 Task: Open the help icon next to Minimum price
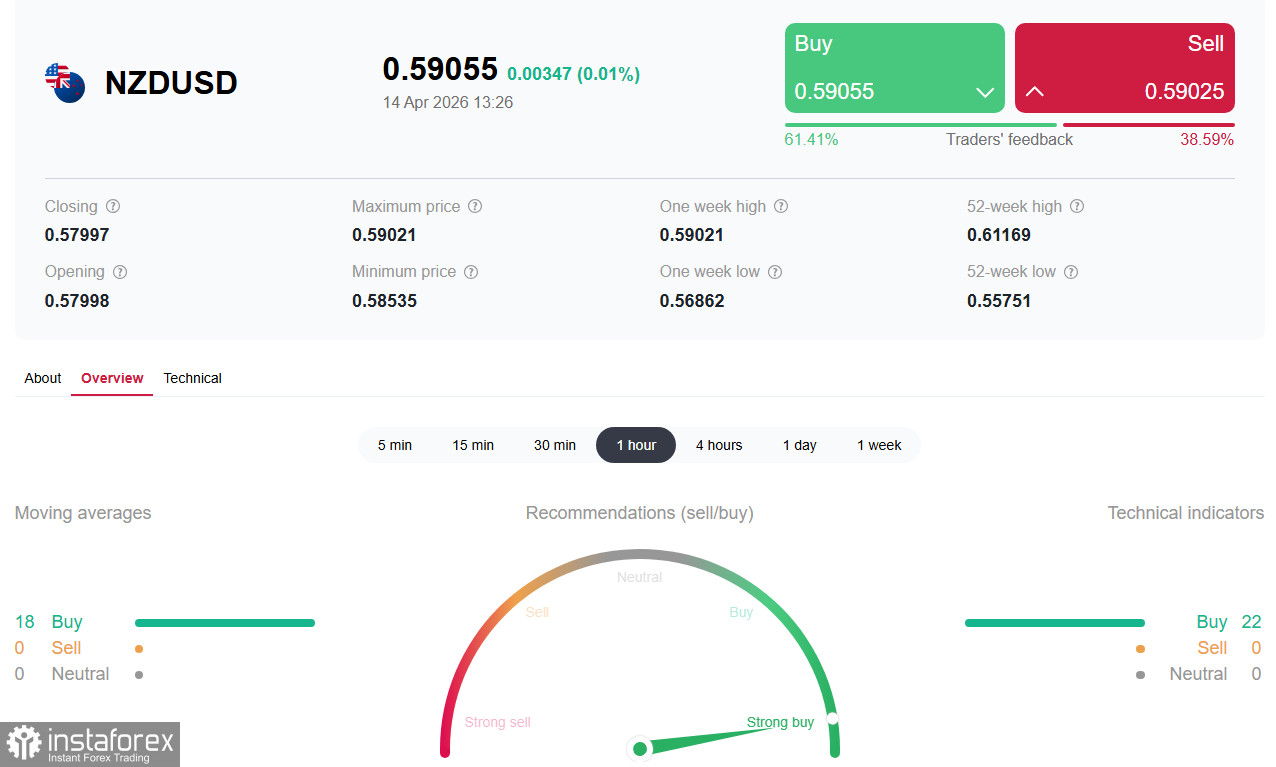[x=471, y=272]
